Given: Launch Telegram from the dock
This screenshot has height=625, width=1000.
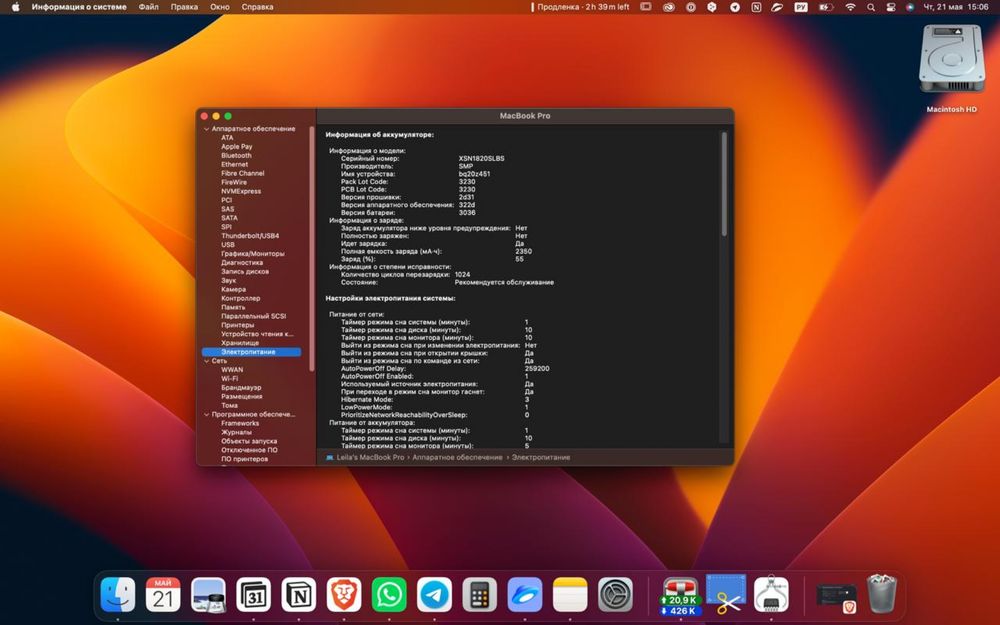Looking at the screenshot, I should (434, 594).
